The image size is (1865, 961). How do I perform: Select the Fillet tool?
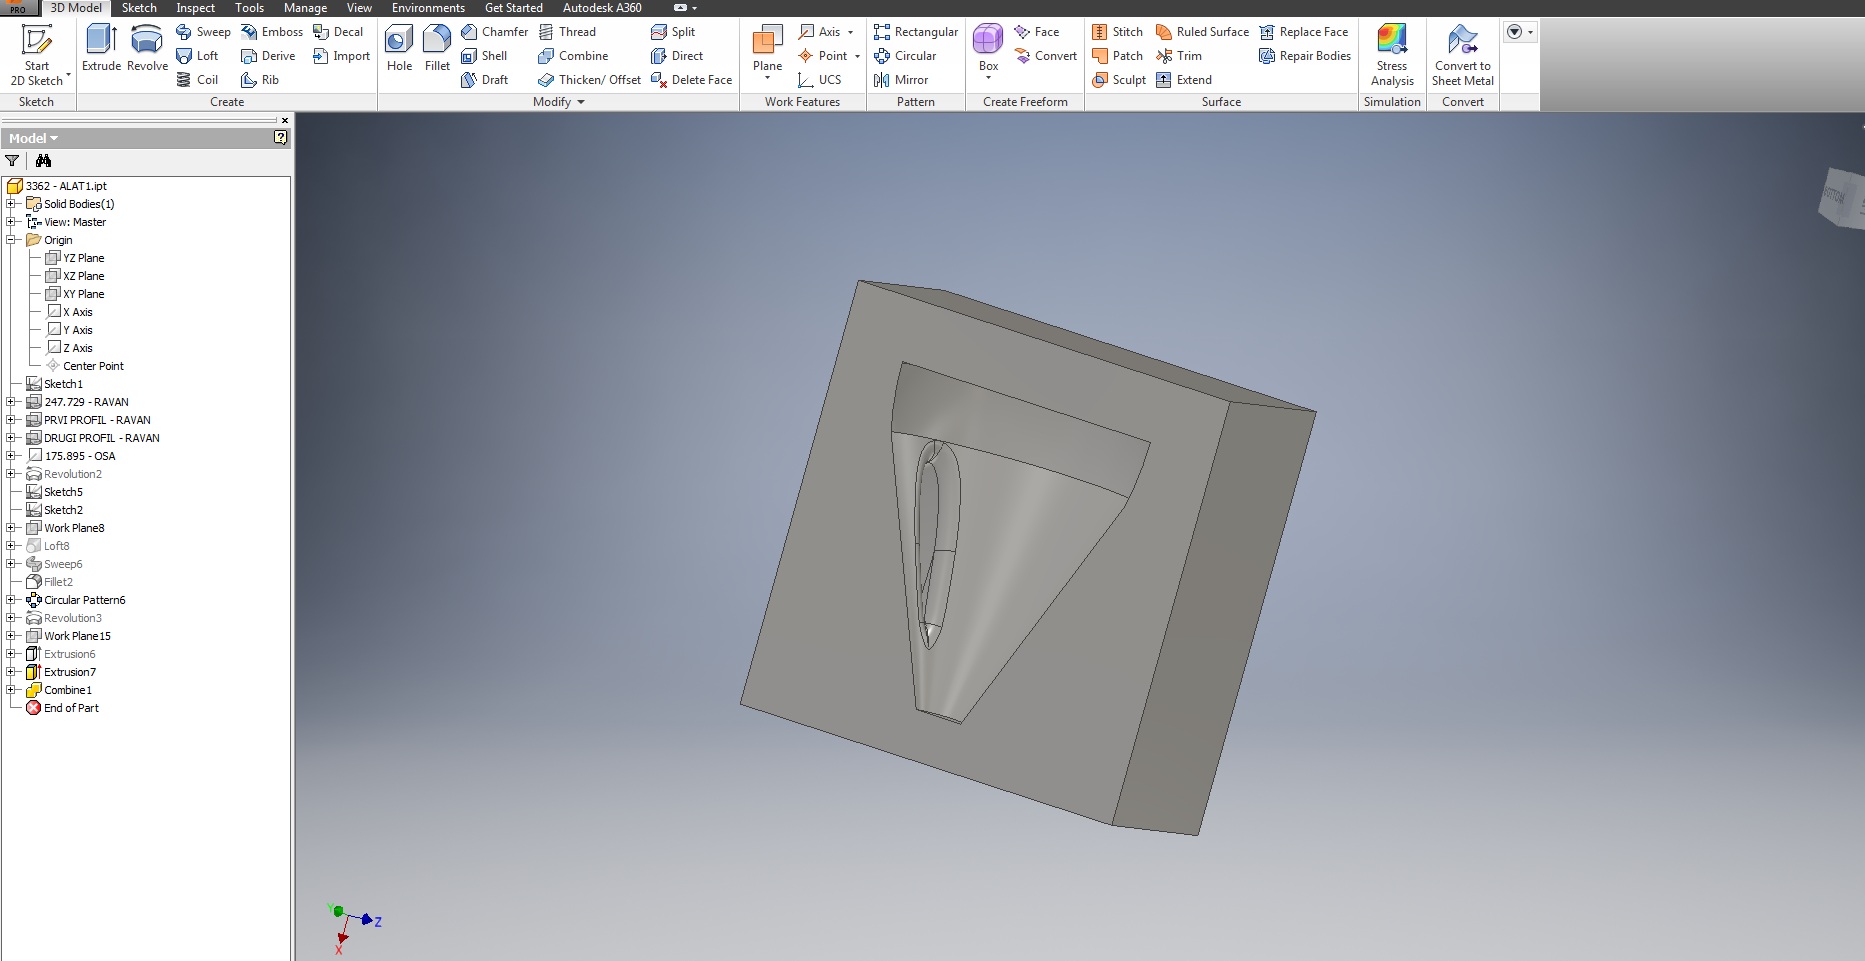(x=437, y=47)
